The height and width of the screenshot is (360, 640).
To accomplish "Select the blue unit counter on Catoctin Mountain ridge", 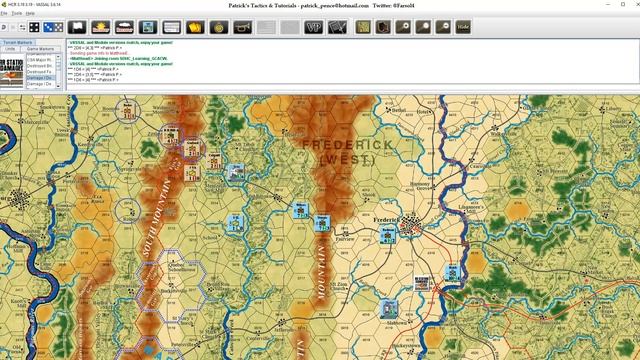I will (322, 223).
